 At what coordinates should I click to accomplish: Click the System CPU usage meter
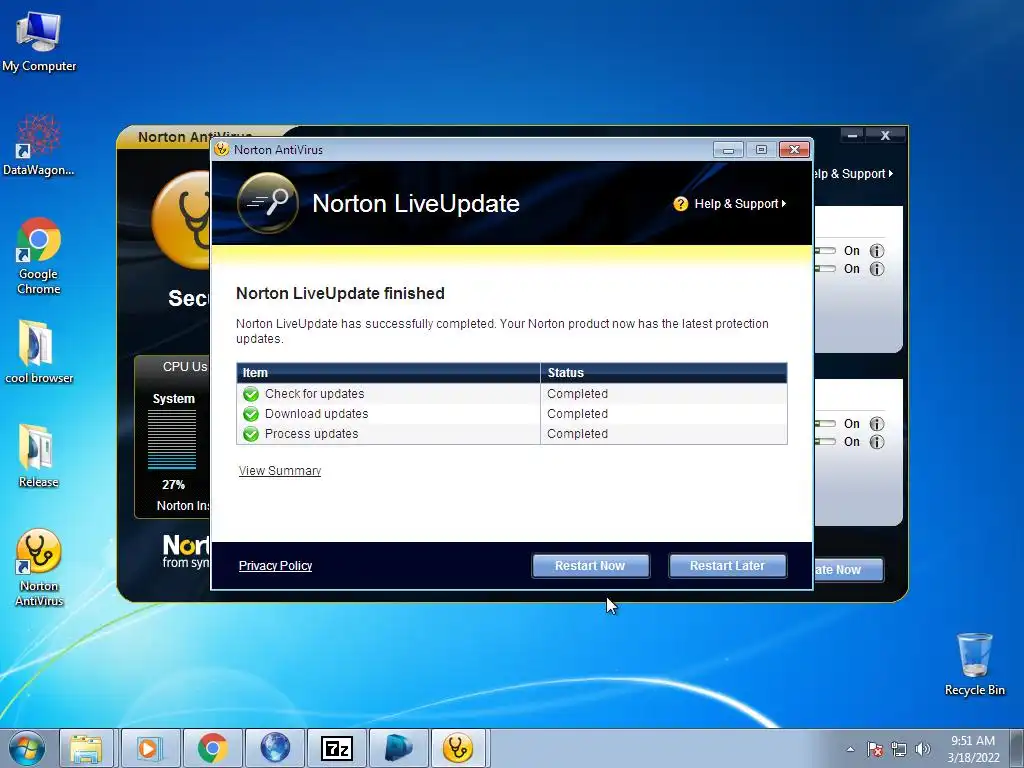pos(172,440)
